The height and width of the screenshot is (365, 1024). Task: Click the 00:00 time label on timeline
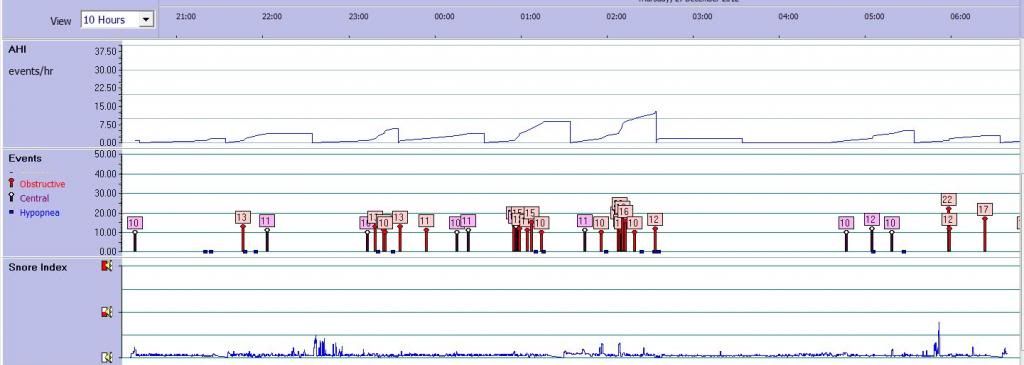coord(444,16)
